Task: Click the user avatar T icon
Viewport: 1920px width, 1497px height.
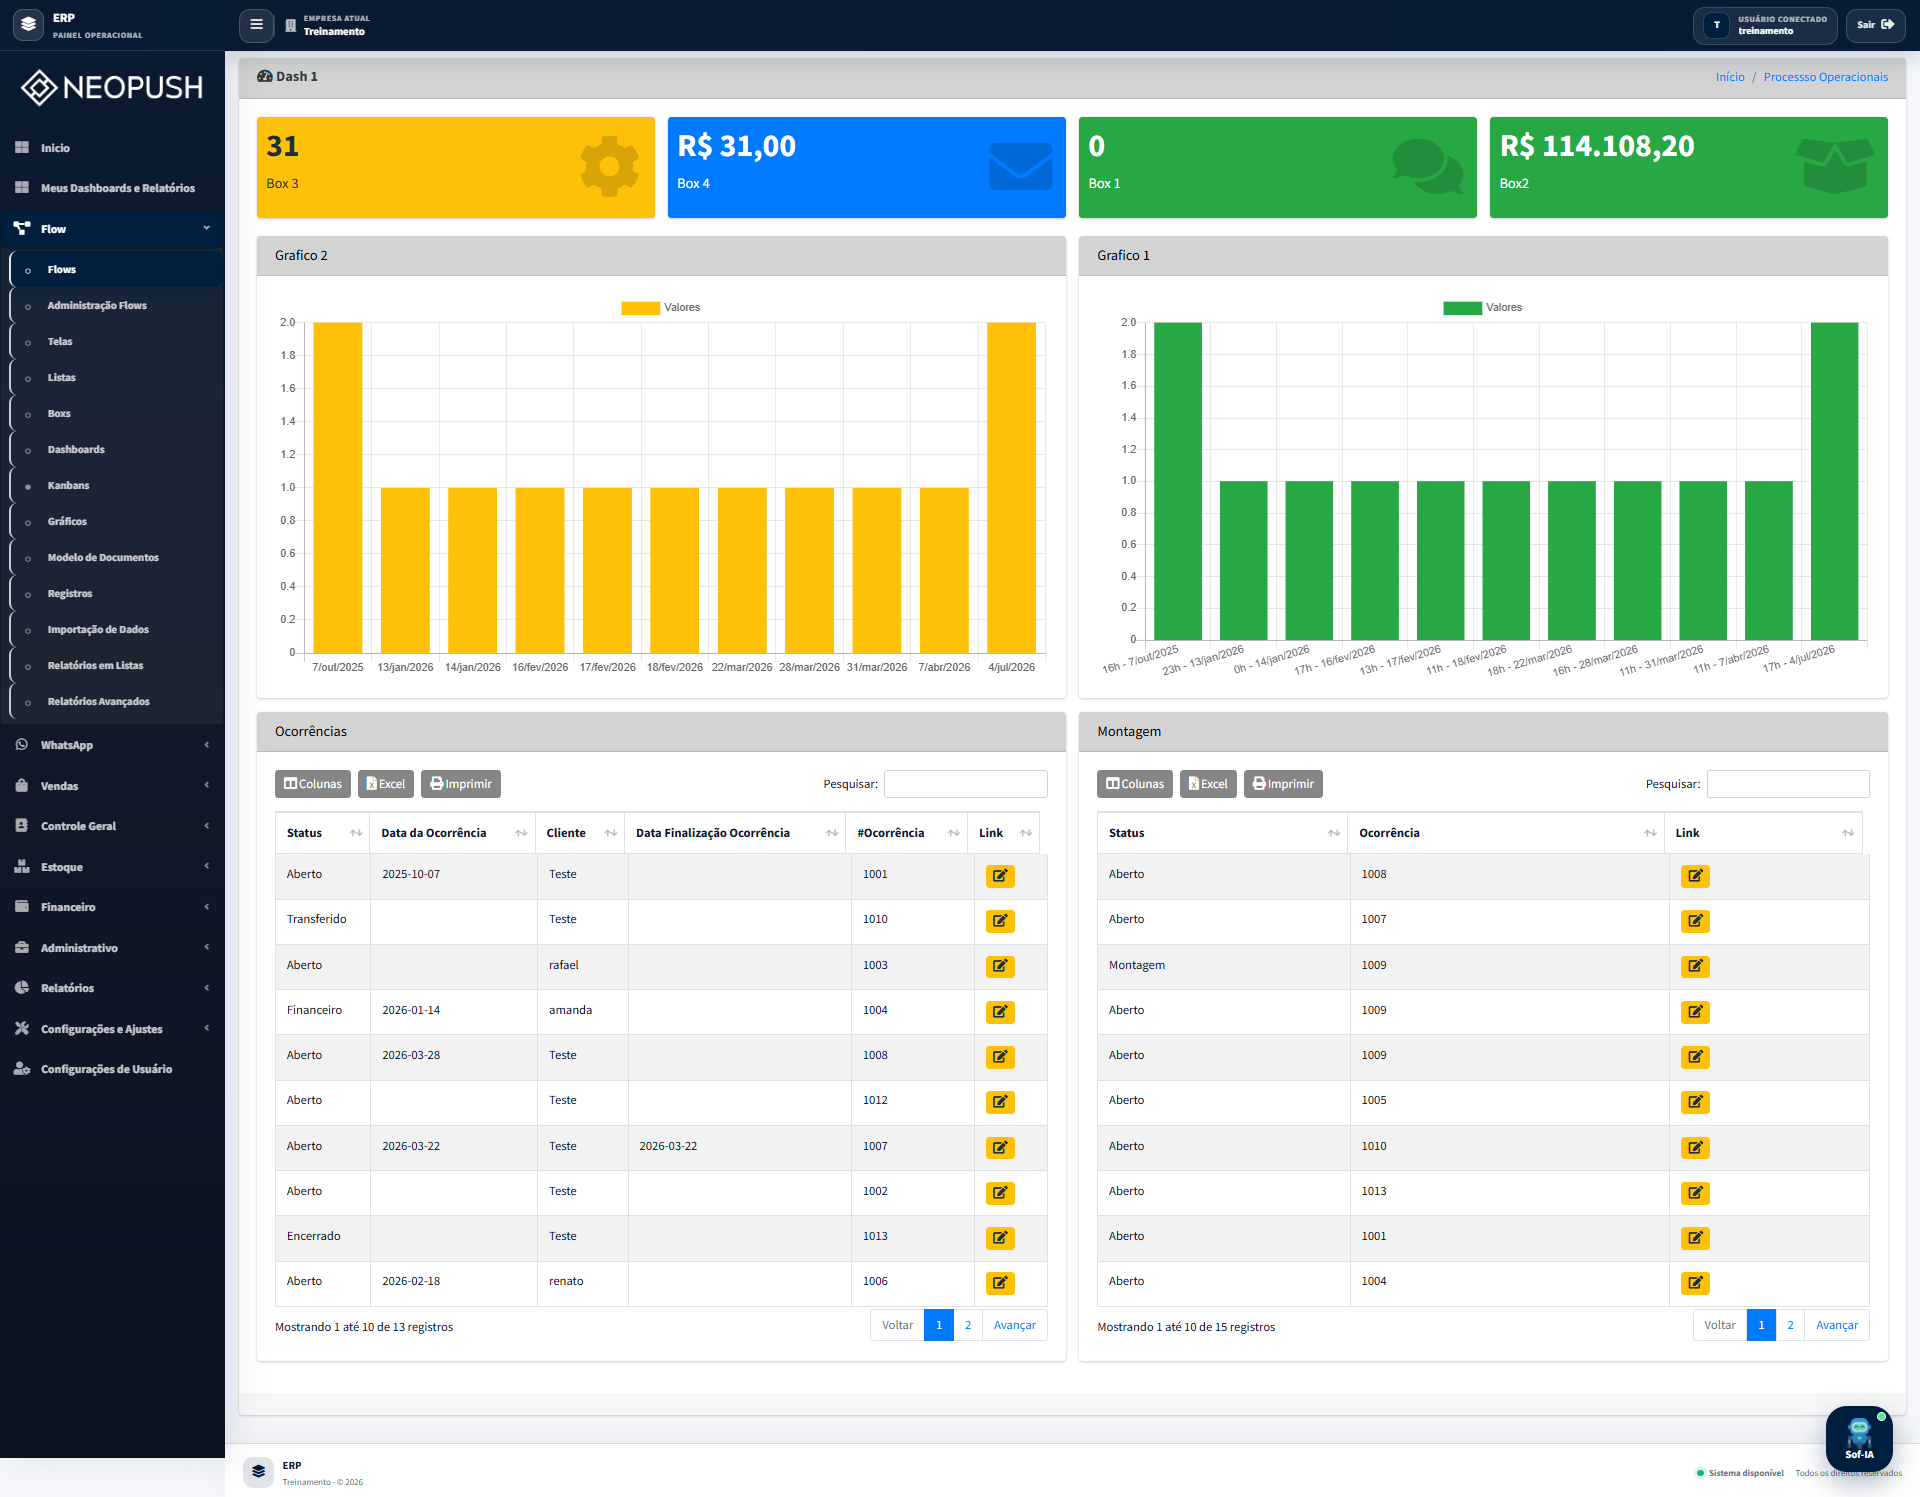Action: click(1716, 25)
